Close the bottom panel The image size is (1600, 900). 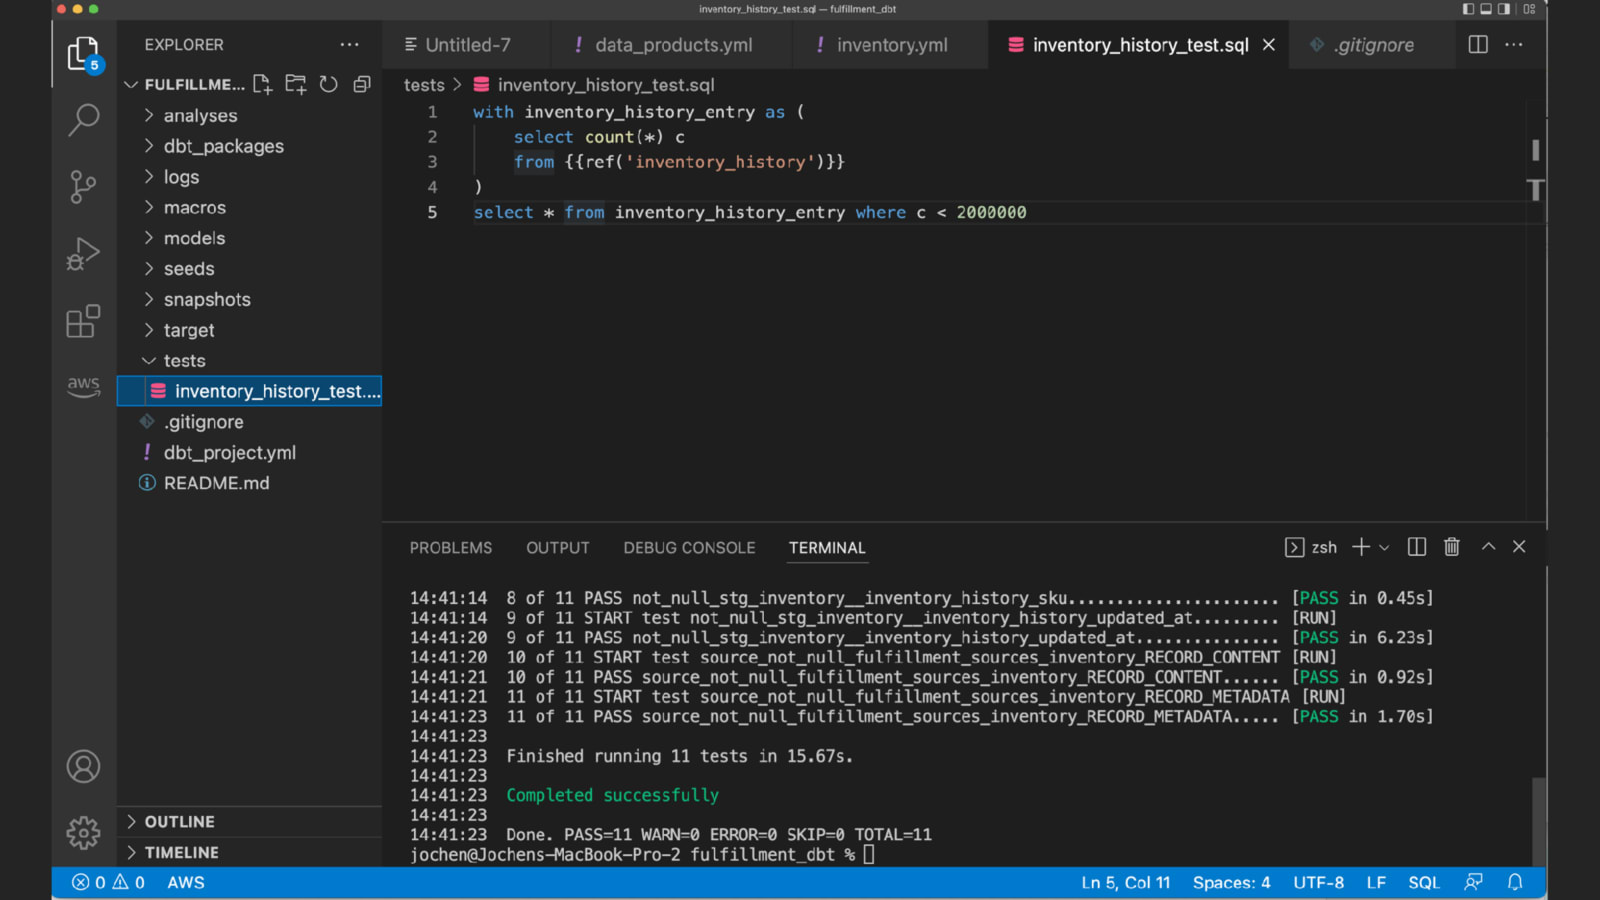tap(1519, 547)
